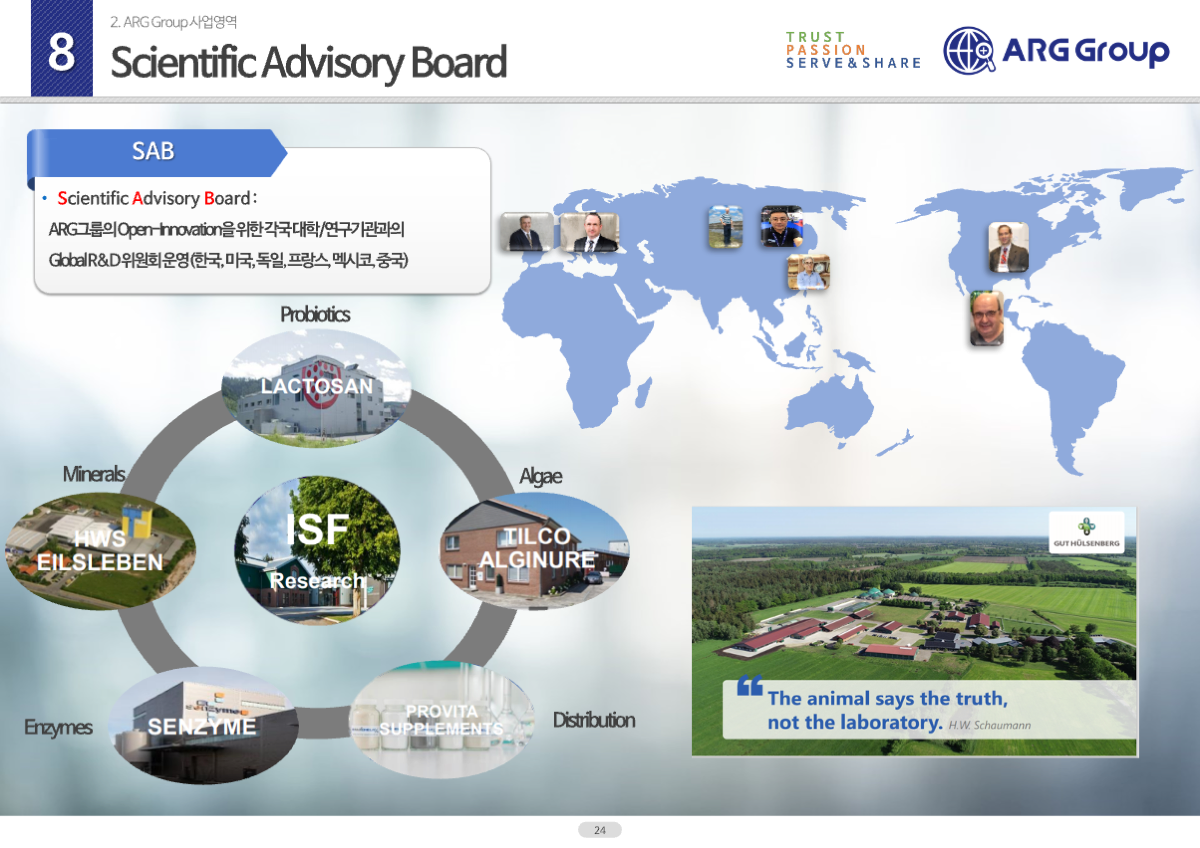Click the advisor portrait over North America
Viewport: 1200px width, 848px height.
click(1009, 247)
